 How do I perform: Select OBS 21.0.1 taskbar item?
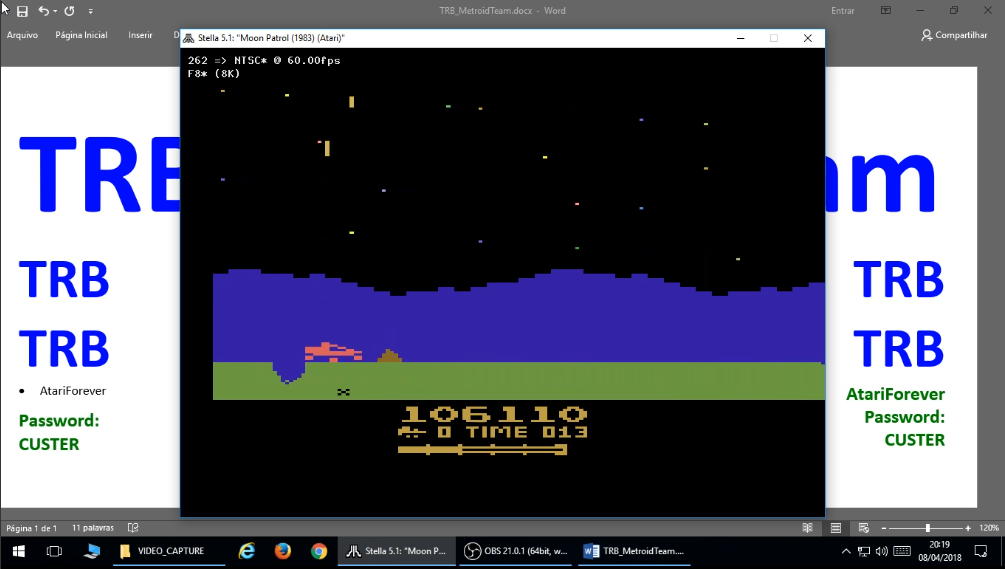516,551
